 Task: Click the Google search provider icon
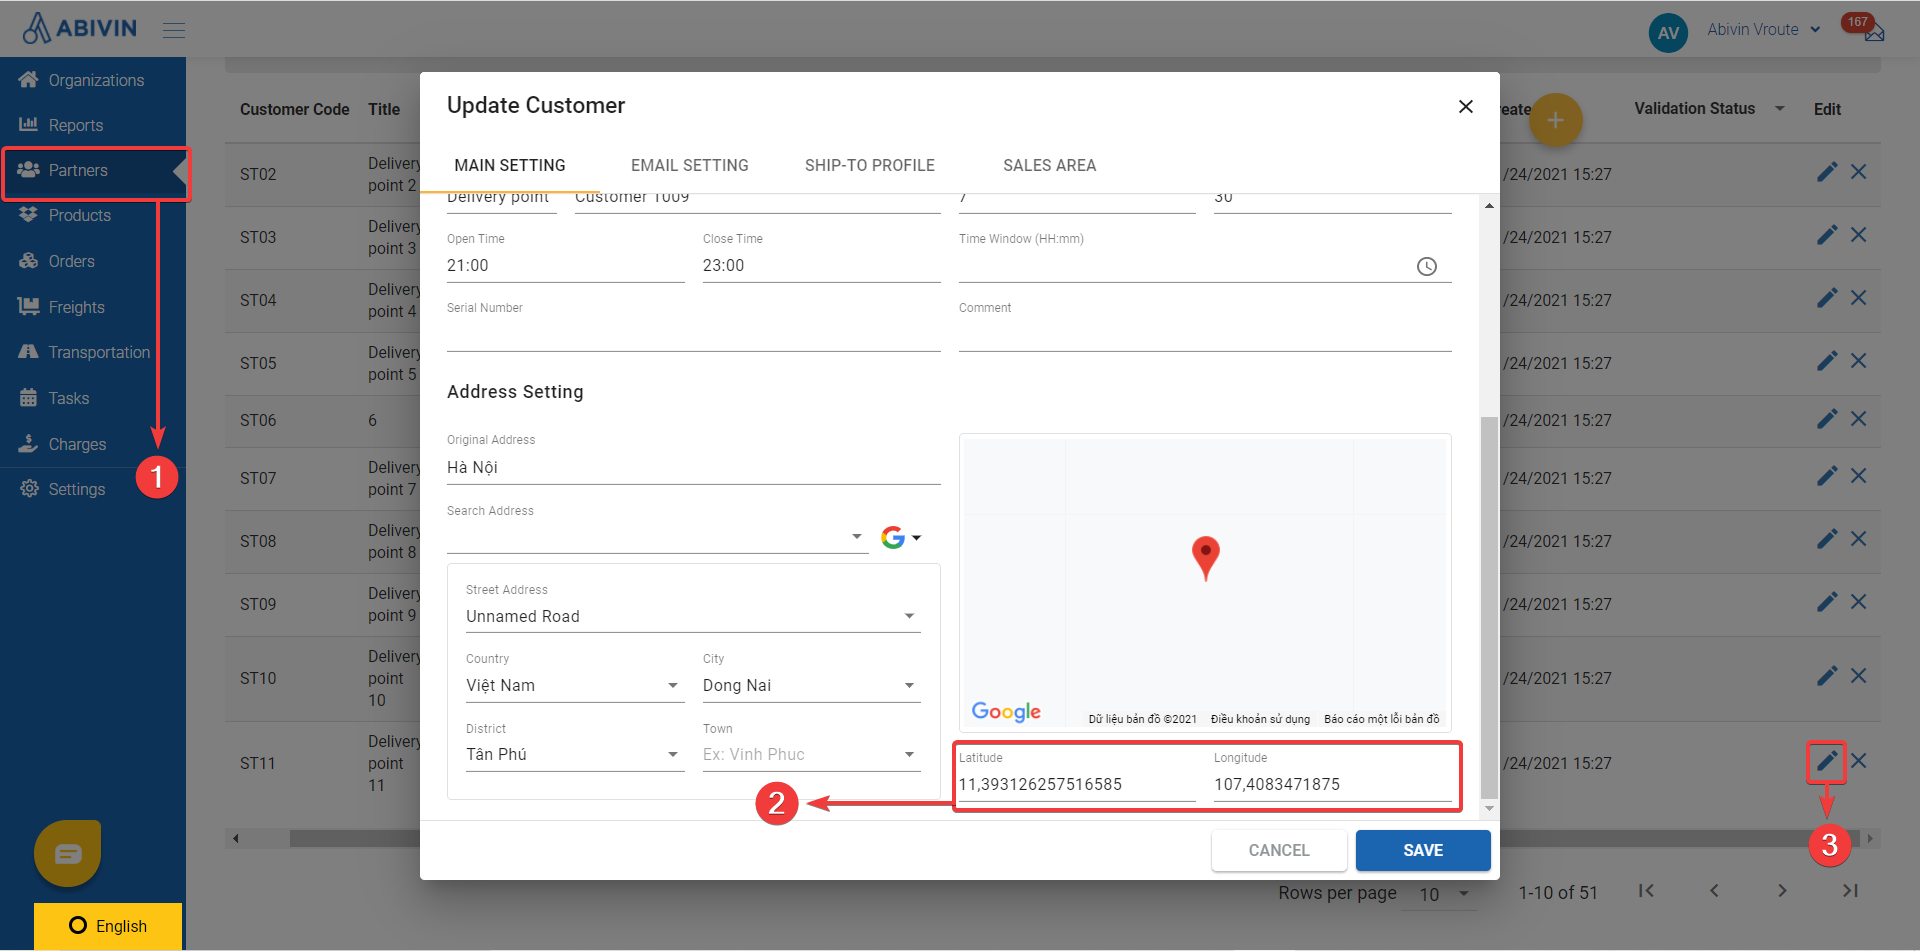pos(893,538)
